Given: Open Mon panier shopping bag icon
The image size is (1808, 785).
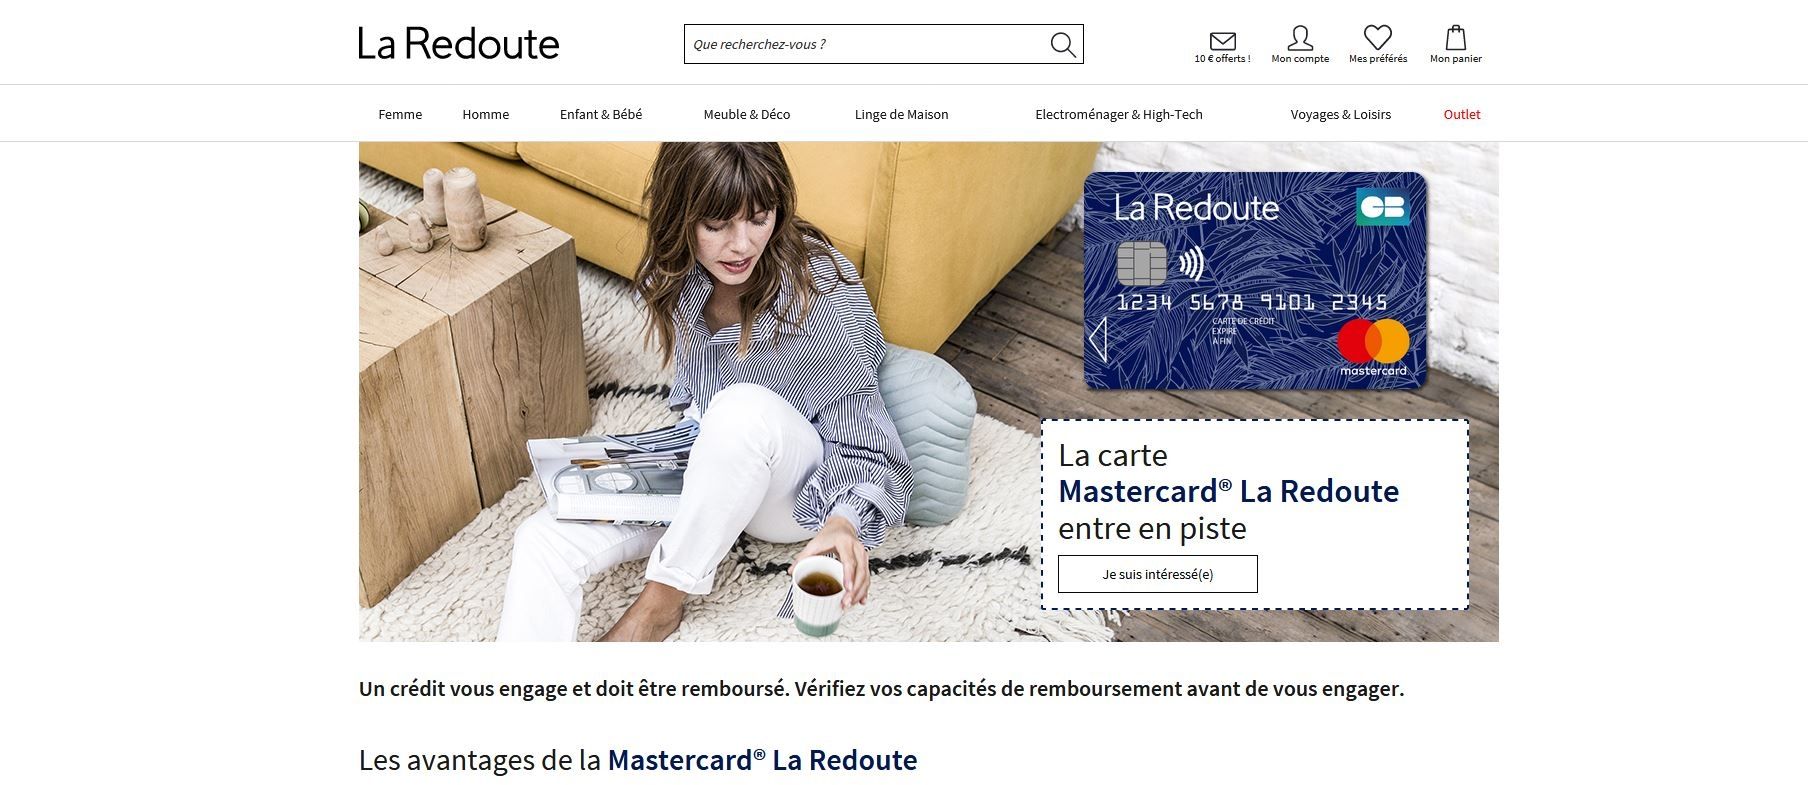Looking at the screenshot, I should point(1456,38).
